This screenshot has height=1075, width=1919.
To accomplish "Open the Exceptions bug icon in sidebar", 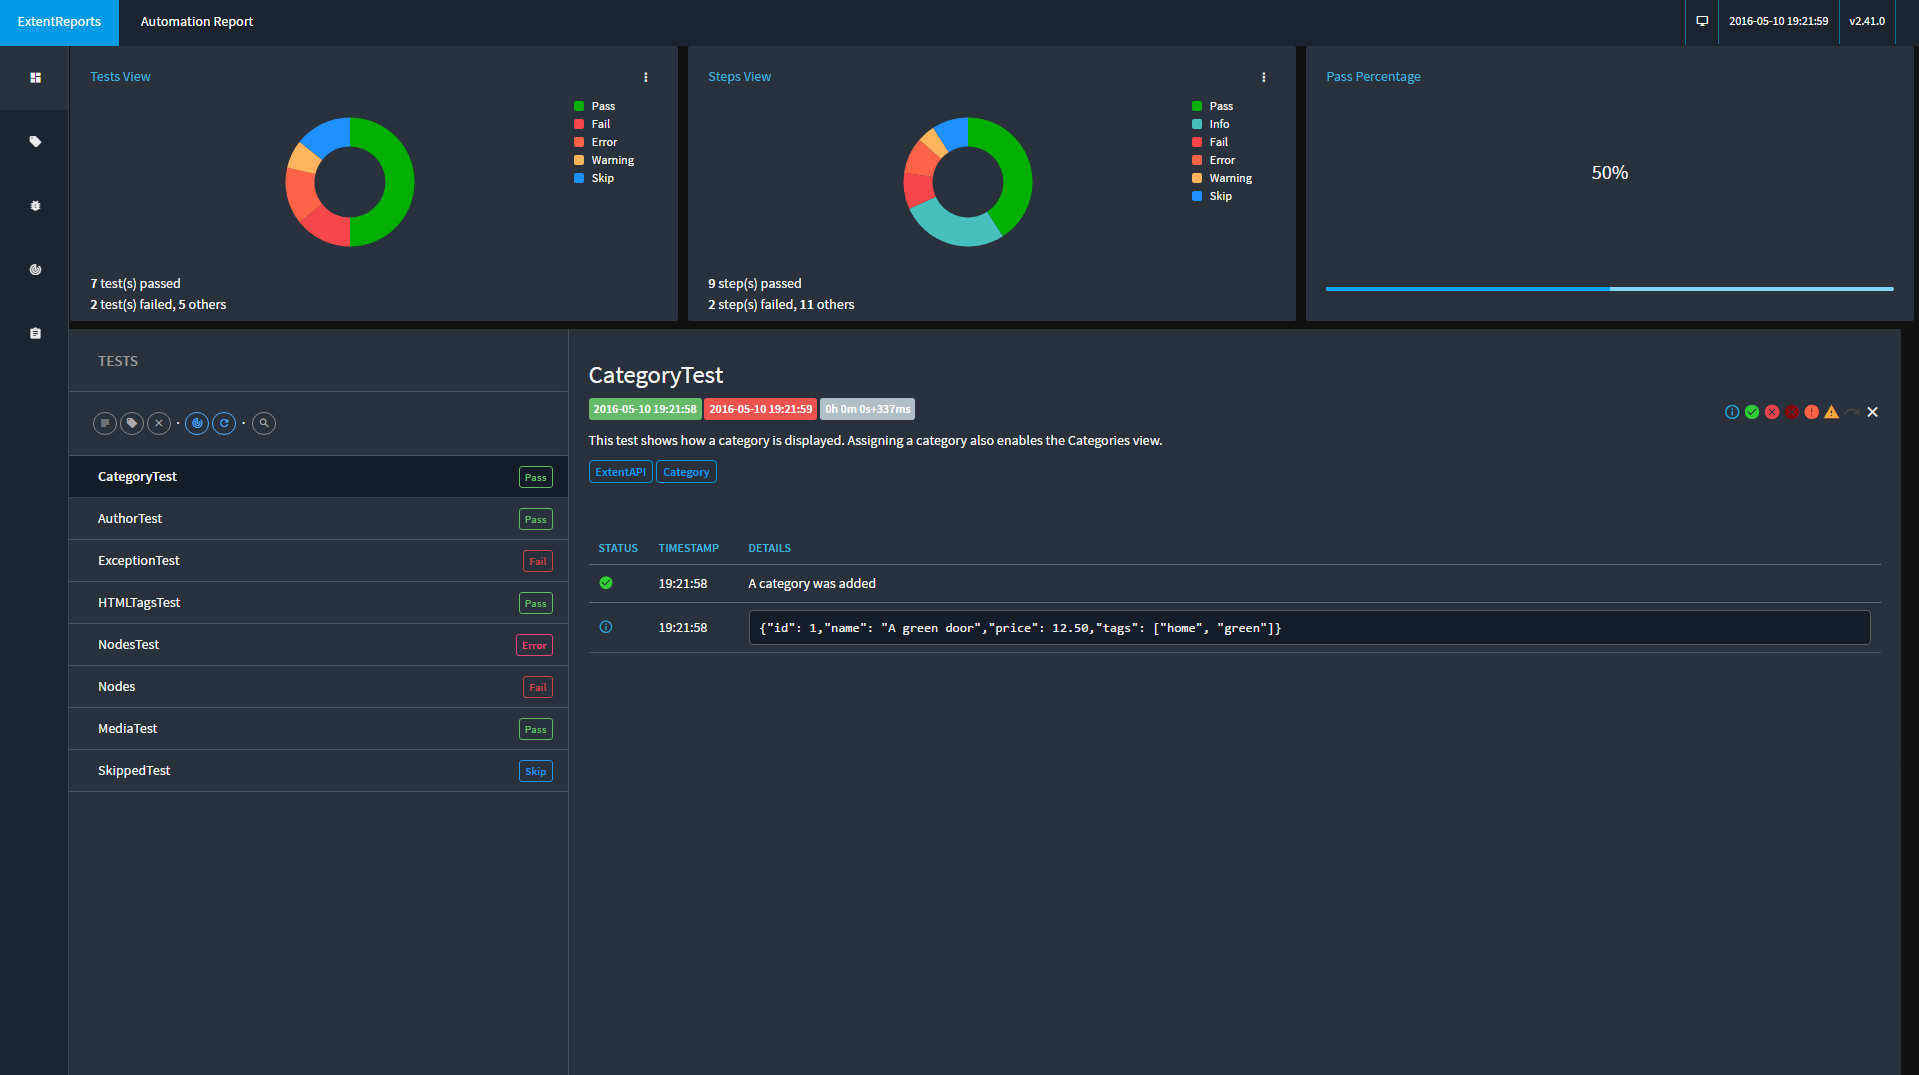I will [x=35, y=206].
